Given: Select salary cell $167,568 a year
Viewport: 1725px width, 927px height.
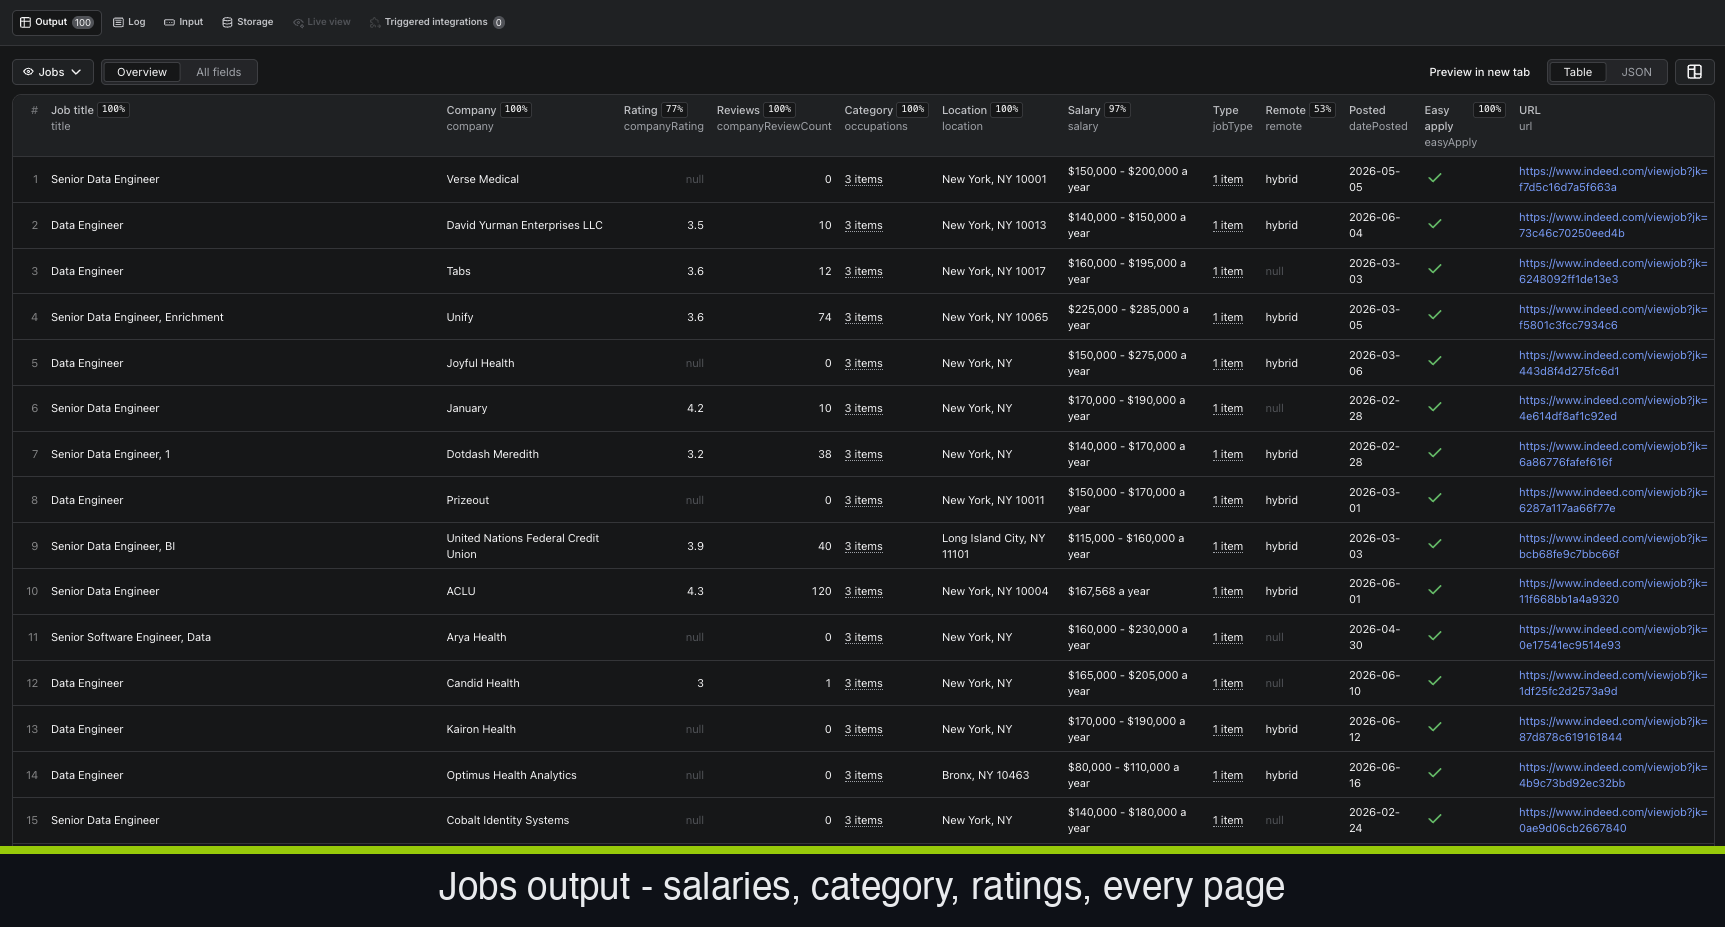Looking at the screenshot, I should [x=1108, y=591].
